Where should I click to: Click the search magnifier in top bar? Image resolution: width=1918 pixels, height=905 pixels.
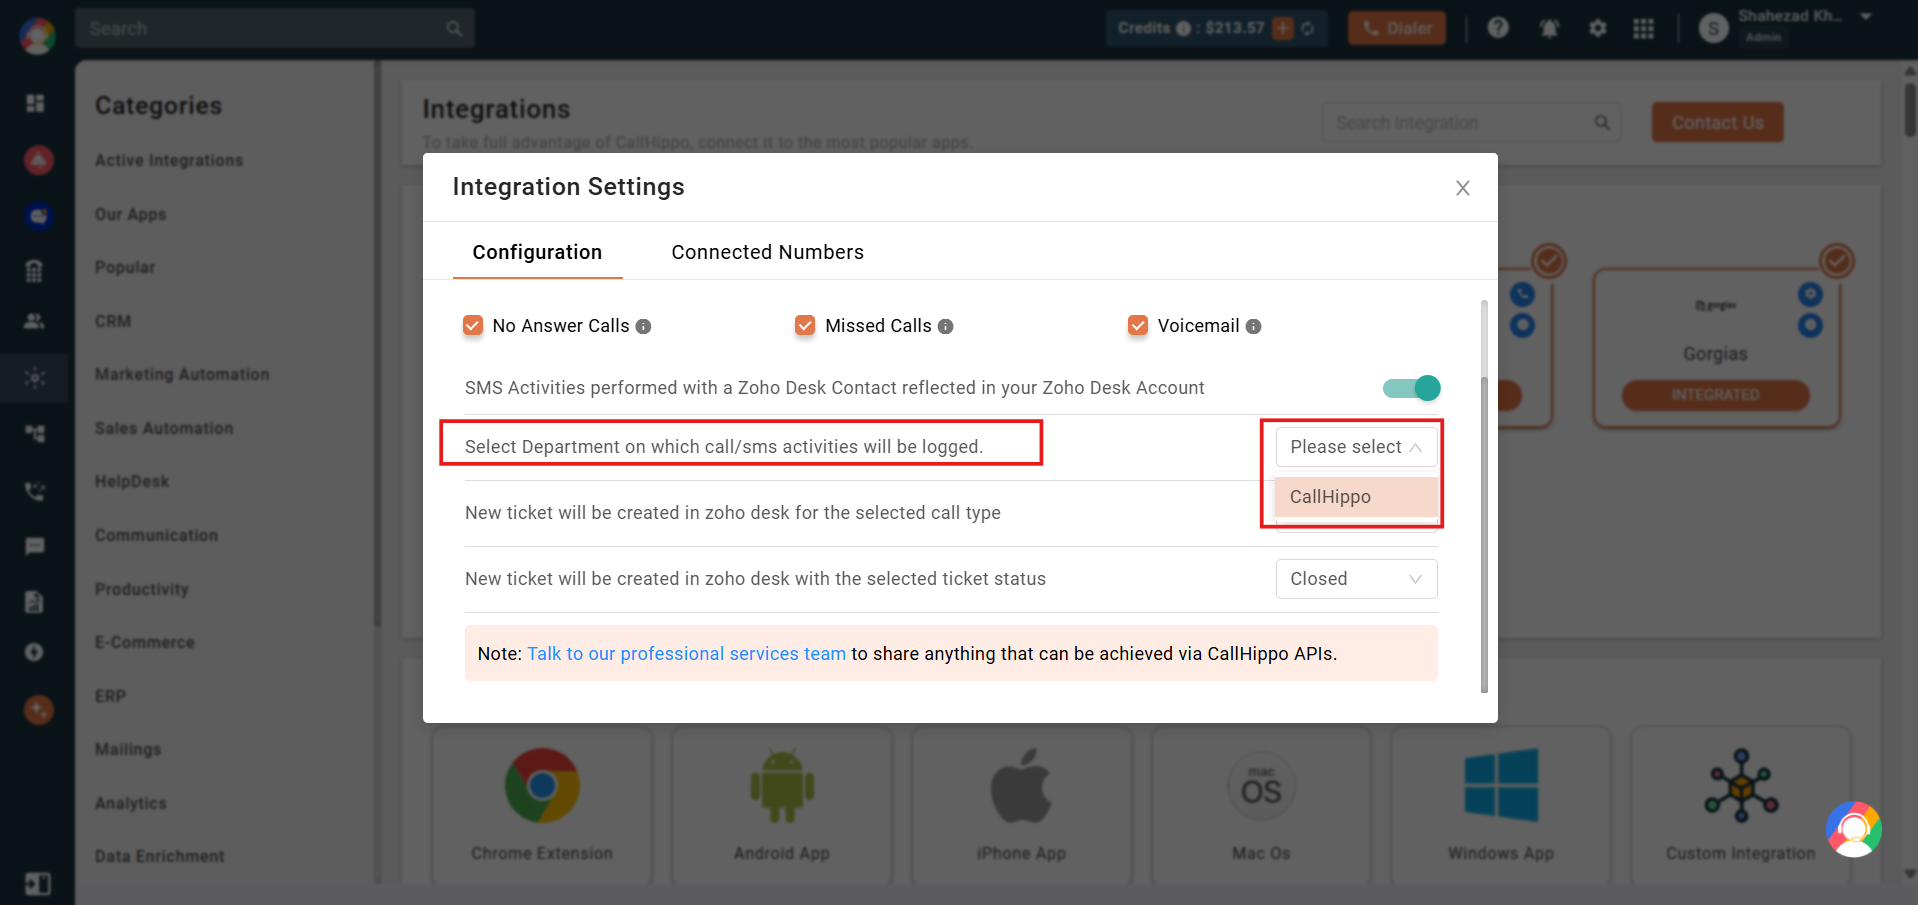coord(454,28)
